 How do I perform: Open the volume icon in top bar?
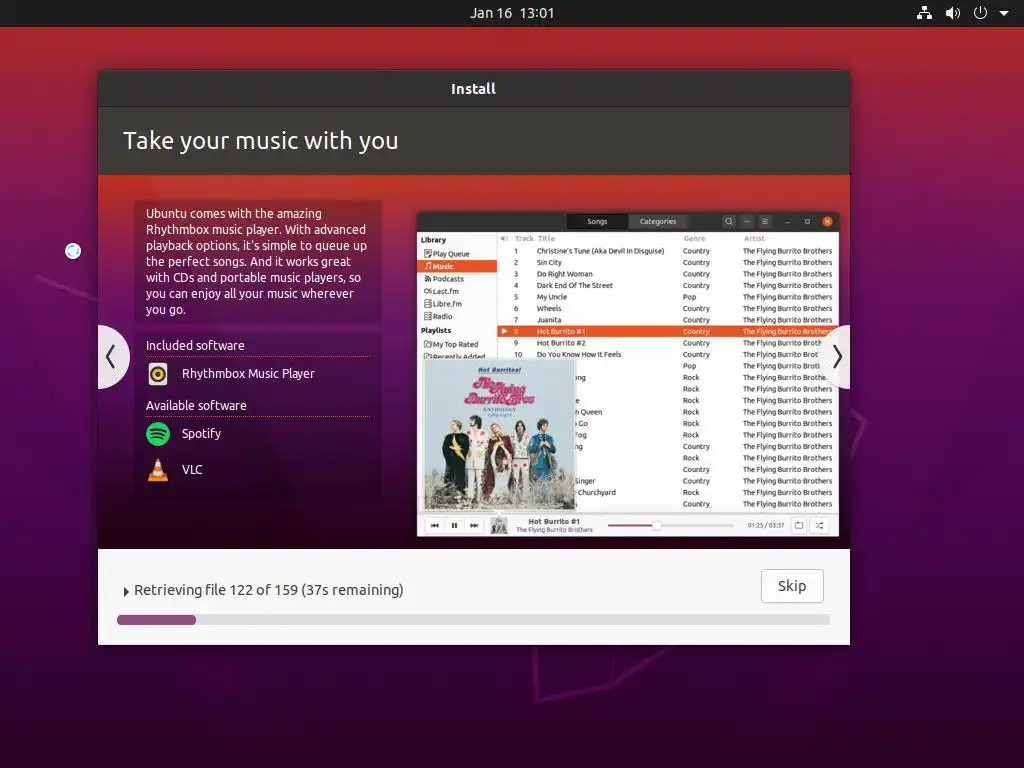(x=953, y=13)
